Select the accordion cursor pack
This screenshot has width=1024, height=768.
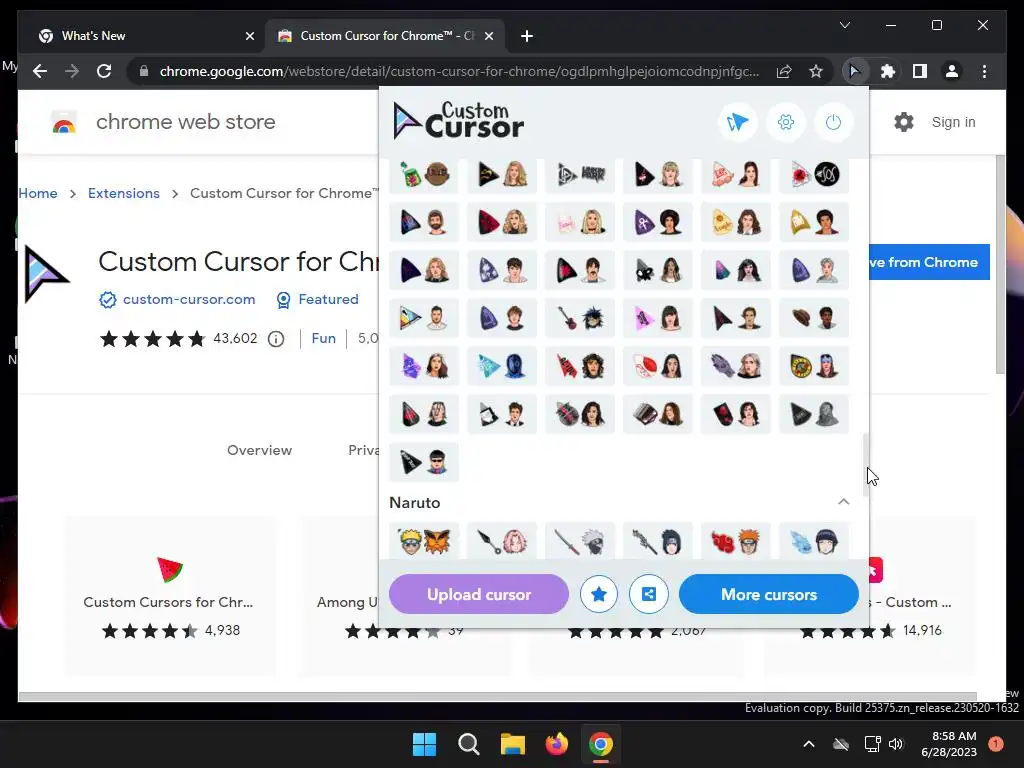[x=658, y=414]
